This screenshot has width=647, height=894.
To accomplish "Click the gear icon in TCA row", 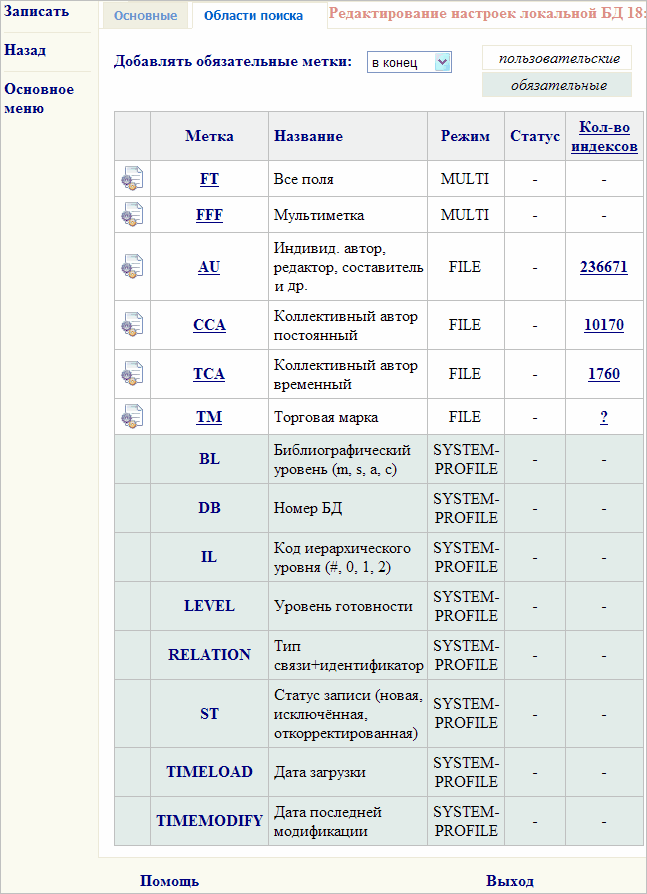I will (132, 374).
